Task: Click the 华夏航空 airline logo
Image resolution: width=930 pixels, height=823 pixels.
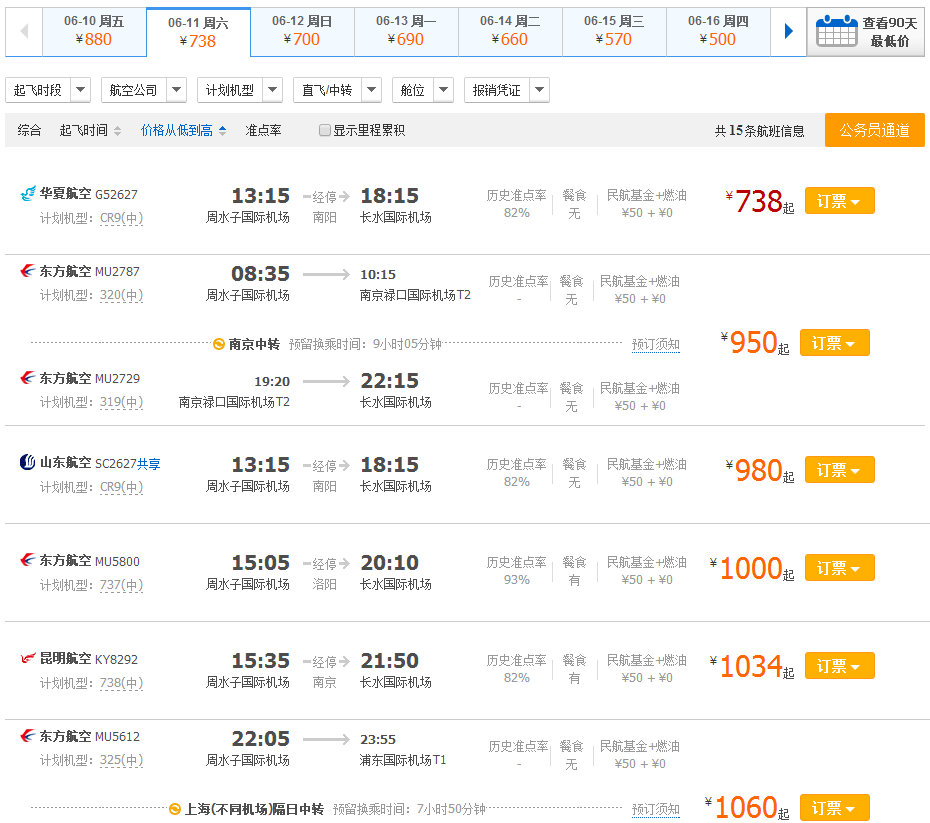Action: point(28,193)
